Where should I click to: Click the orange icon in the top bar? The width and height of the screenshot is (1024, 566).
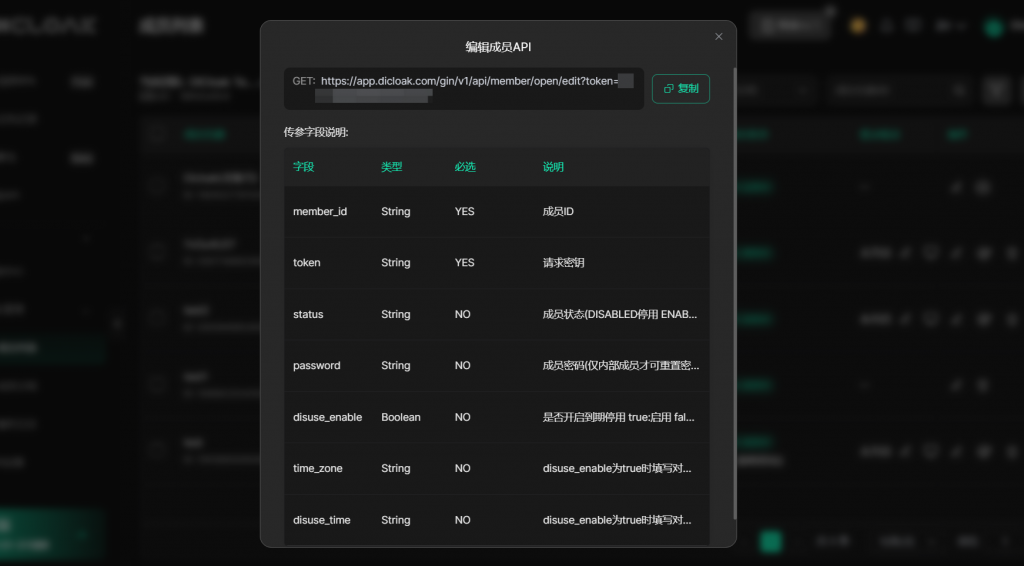857,26
